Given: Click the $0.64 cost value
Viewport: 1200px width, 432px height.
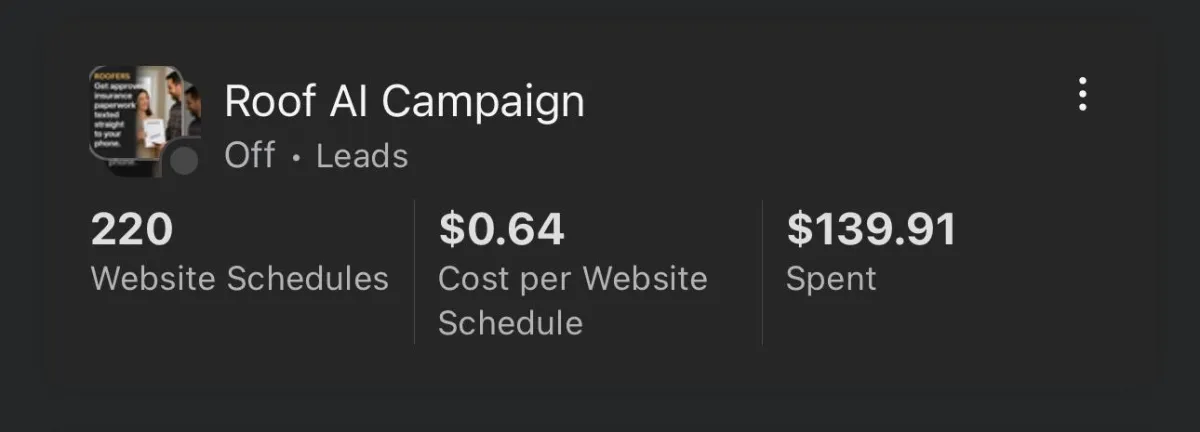Looking at the screenshot, I should point(501,230).
